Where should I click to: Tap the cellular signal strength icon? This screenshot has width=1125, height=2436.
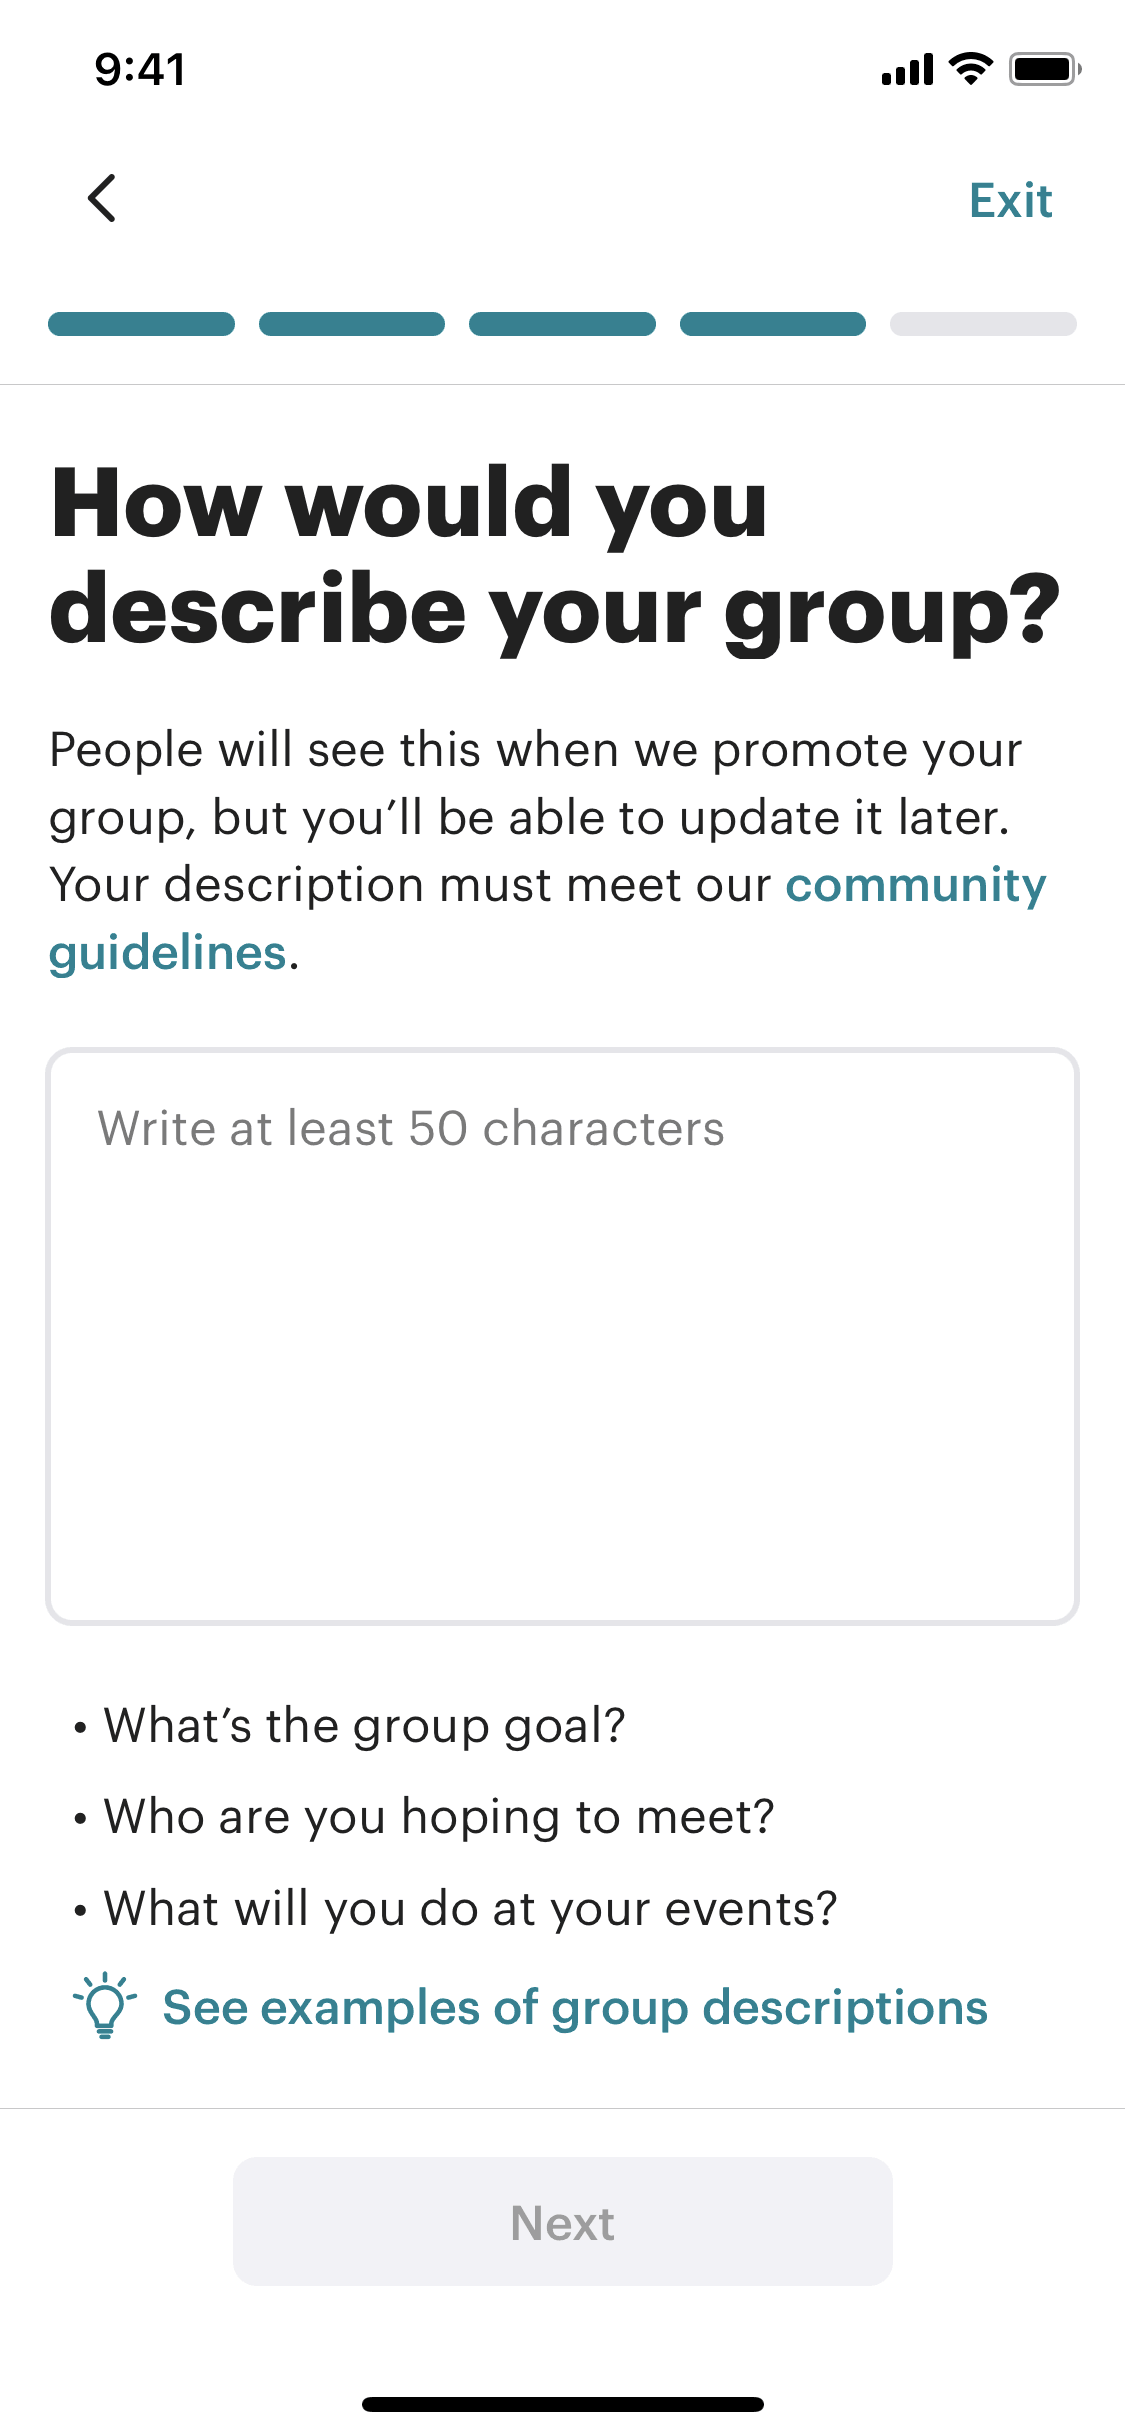(907, 70)
